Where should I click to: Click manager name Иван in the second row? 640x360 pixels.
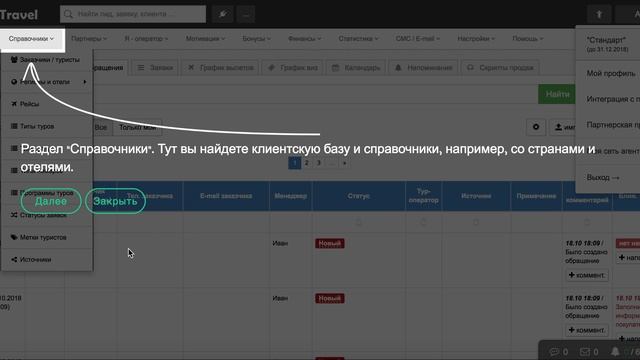click(280, 298)
